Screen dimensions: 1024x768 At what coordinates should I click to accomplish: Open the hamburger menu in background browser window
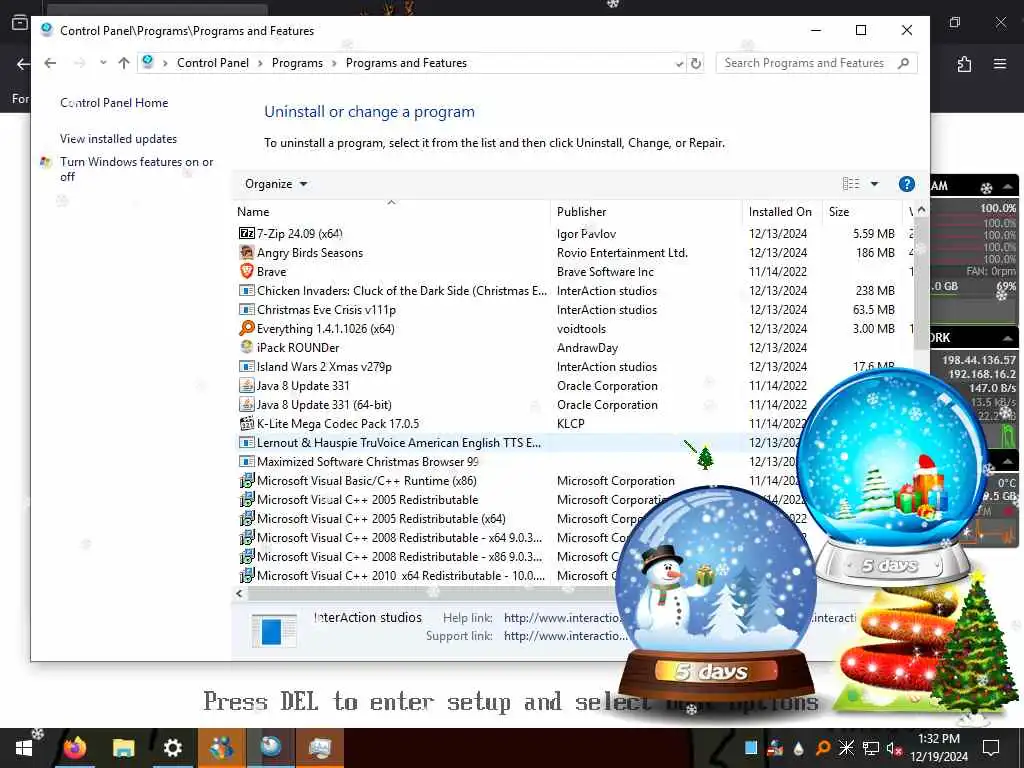pyautogui.click(x=999, y=63)
